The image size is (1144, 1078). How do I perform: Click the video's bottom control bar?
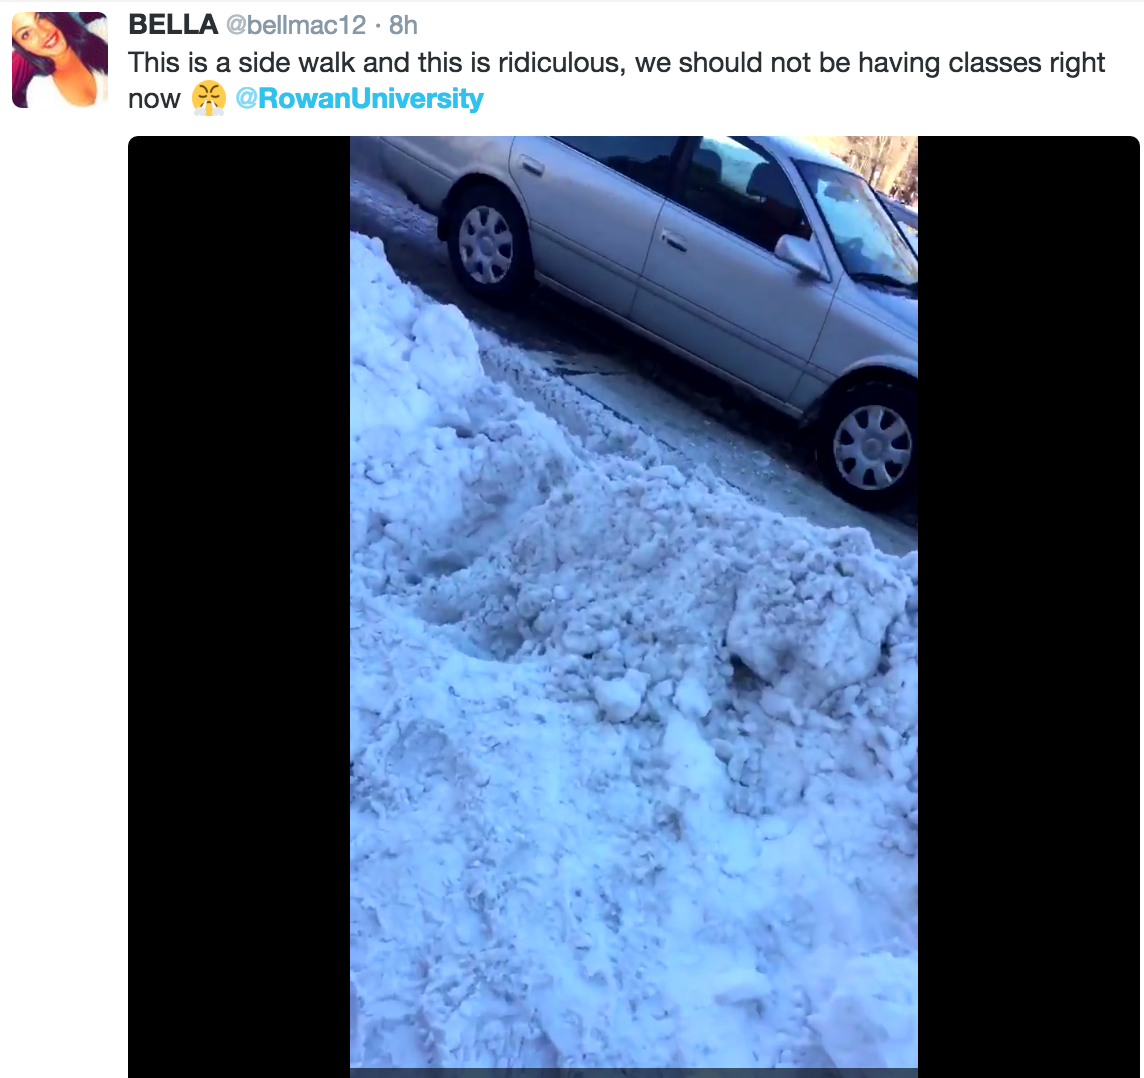[x=633, y=1073]
